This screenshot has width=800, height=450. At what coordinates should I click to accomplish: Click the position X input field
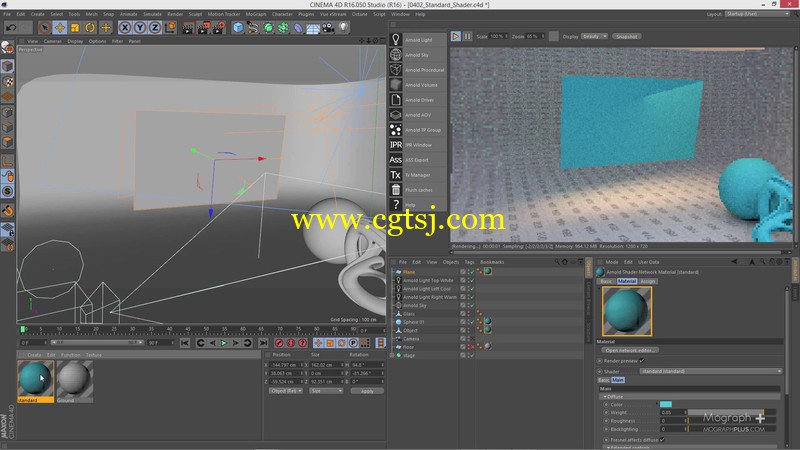285,365
